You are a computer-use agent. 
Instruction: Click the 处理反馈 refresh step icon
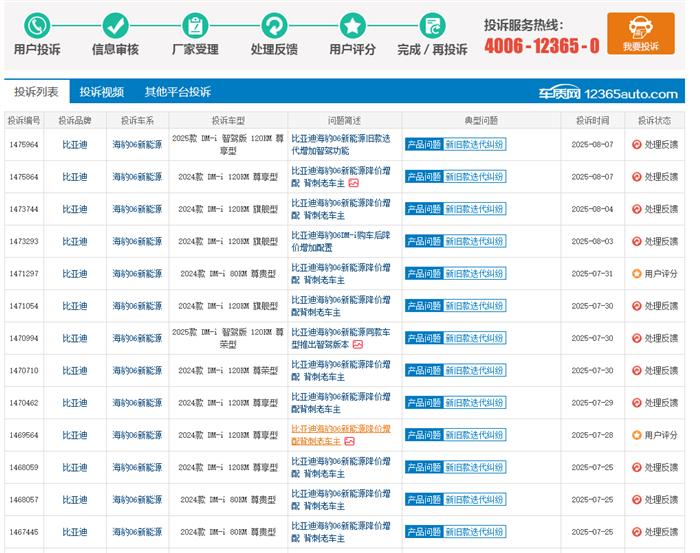pos(274,26)
